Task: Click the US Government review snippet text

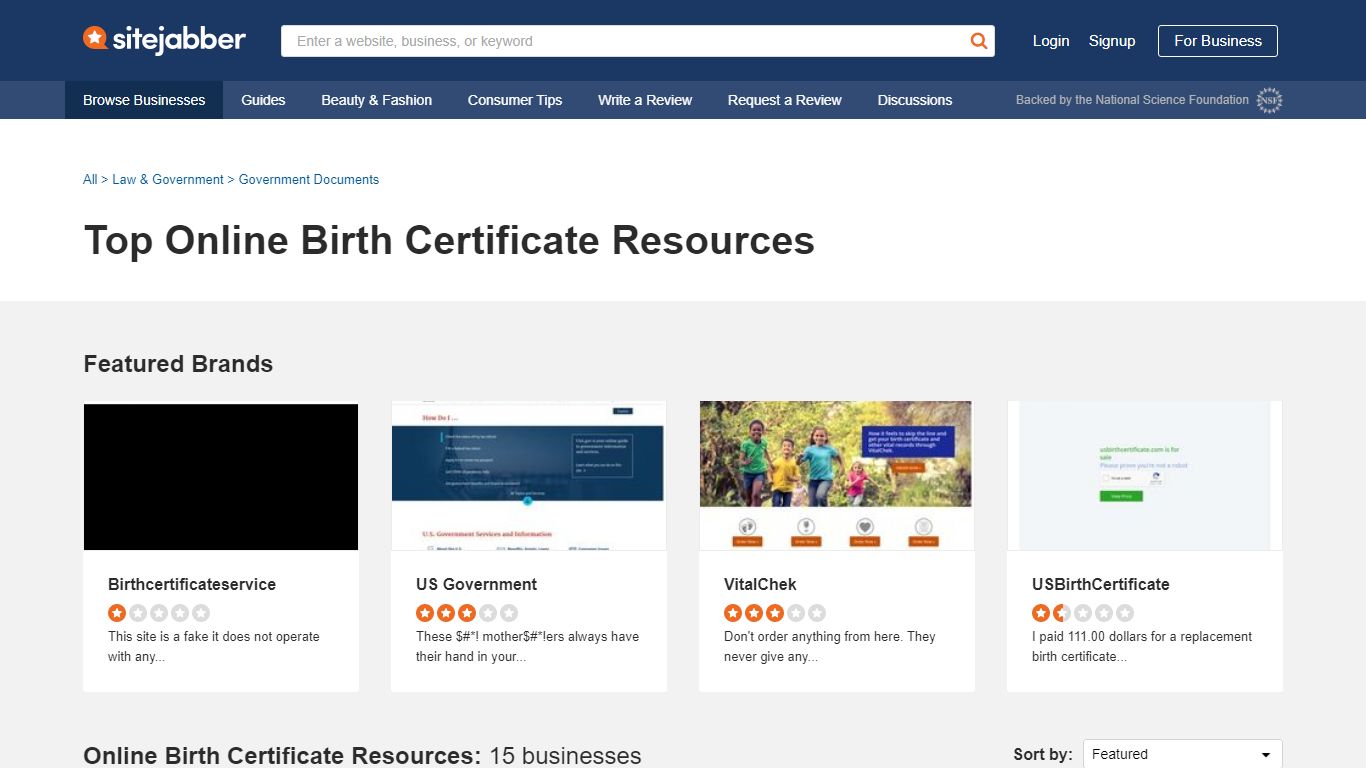Action: pos(527,646)
